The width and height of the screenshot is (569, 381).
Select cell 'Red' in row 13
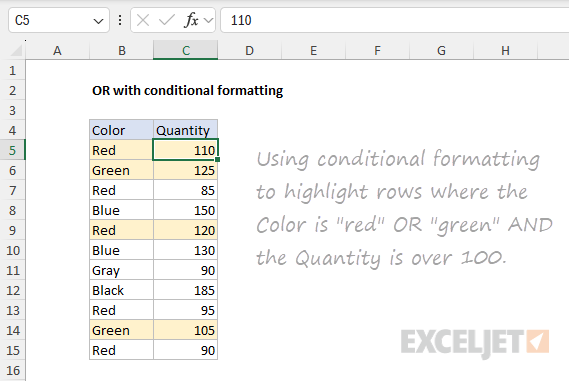click(x=122, y=310)
